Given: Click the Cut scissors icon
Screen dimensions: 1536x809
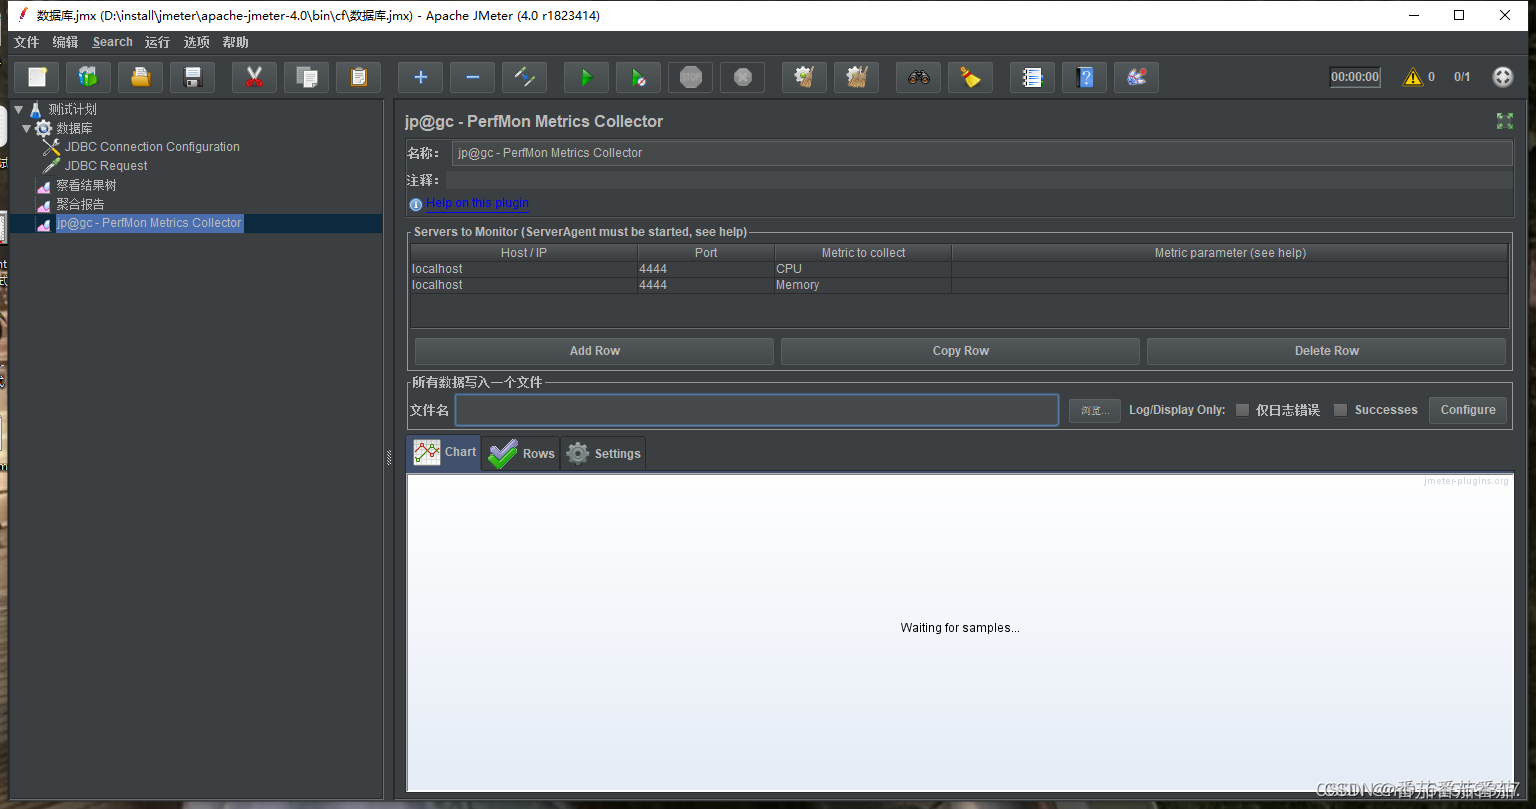Looking at the screenshot, I should [255, 77].
